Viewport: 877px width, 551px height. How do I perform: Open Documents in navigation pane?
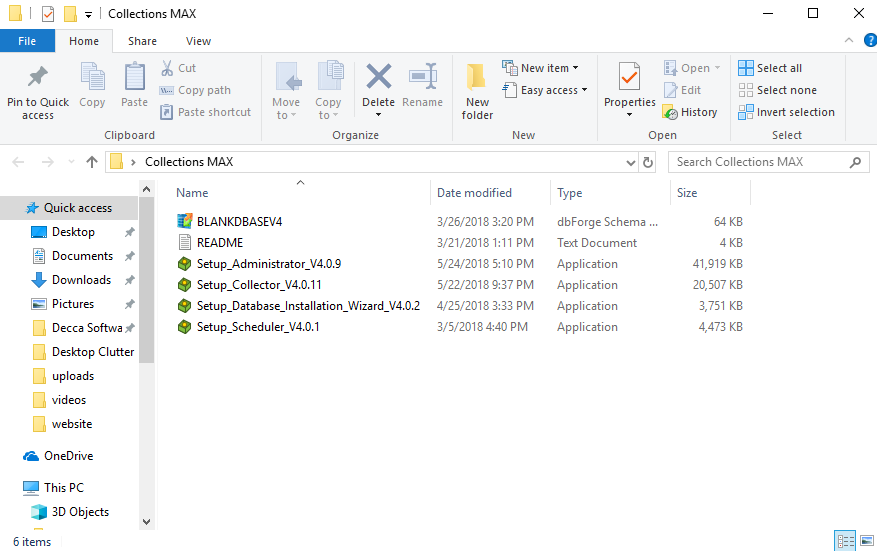point(82,256)
